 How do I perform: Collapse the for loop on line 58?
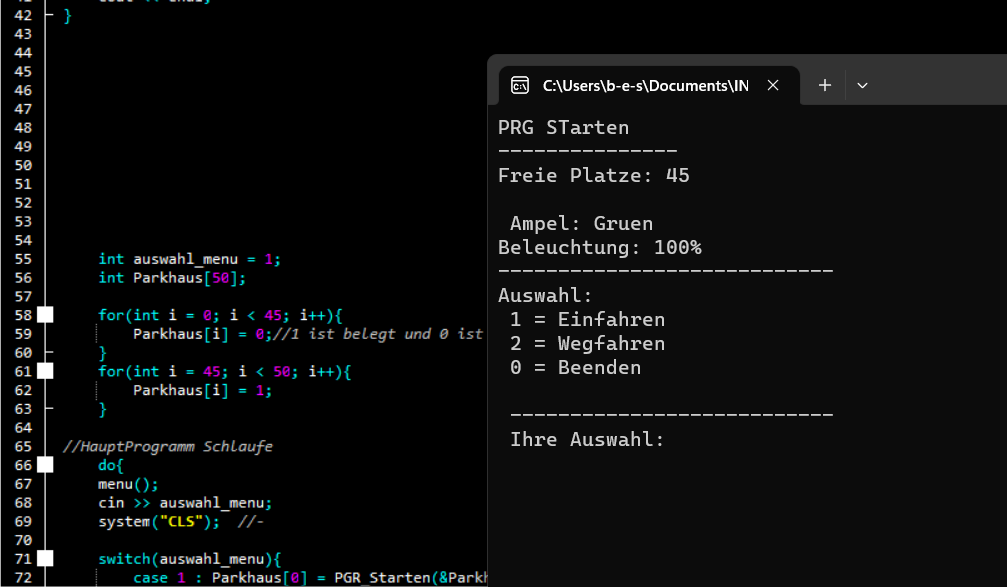point(45,315)
